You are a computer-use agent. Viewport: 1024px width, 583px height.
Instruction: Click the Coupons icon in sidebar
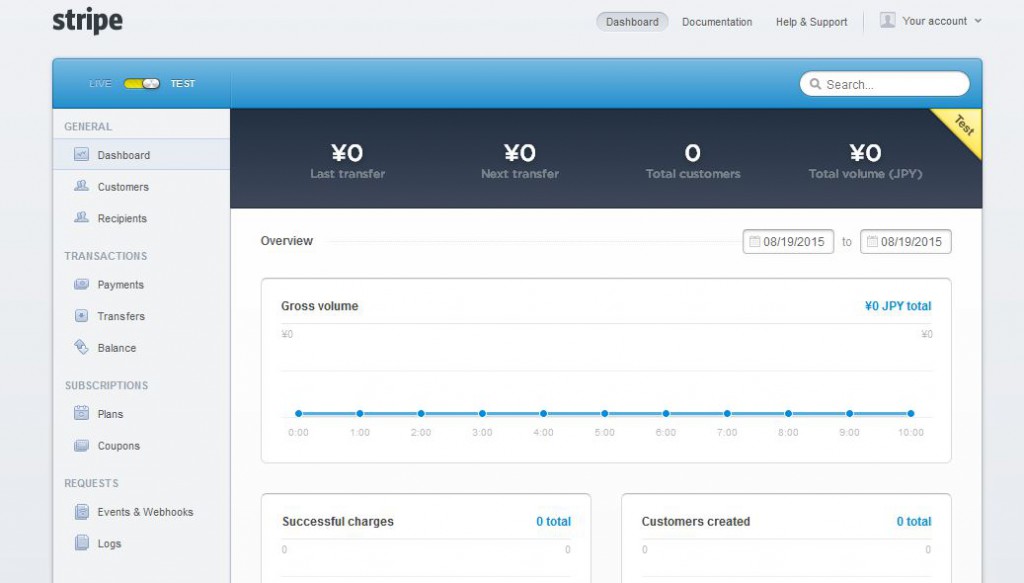coord(82,446)
